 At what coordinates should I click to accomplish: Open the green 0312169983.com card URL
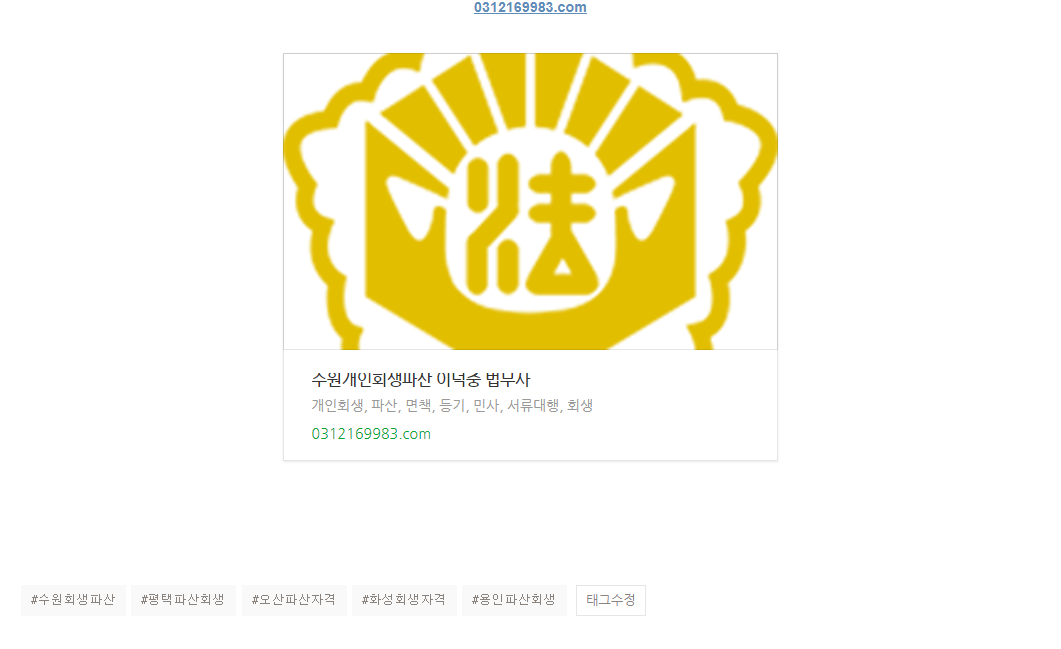[371, 434]
